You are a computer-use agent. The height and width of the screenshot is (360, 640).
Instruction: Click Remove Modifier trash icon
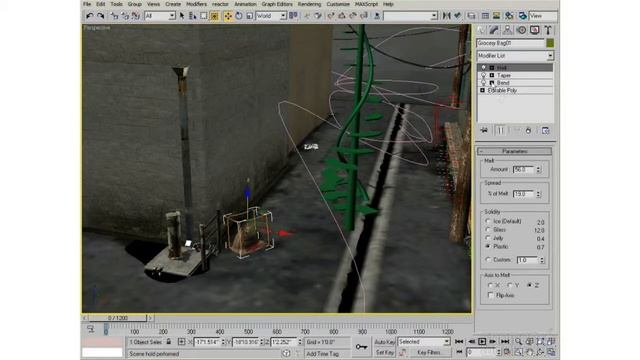pos(529,131)
